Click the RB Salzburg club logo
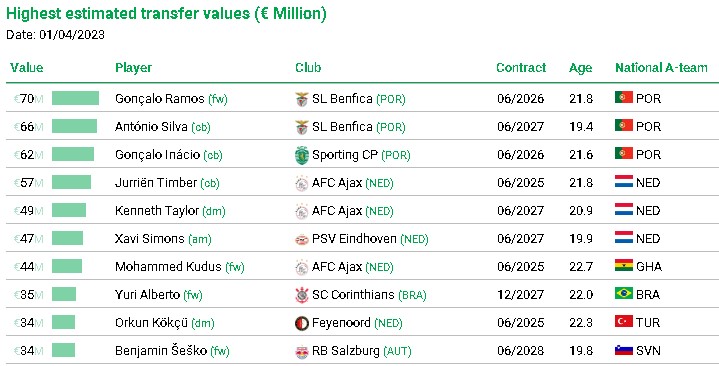Viewport: 719px width, 366px height. (x=302, y=351)
